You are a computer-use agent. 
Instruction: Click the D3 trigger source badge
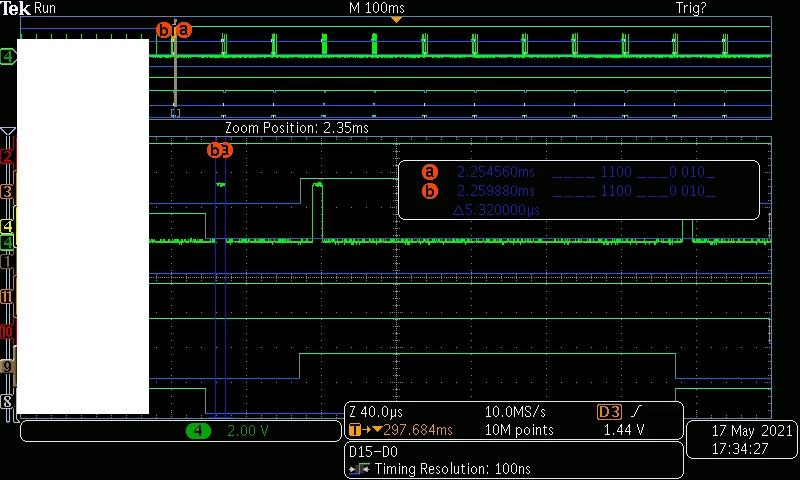(x=609, y=412)
